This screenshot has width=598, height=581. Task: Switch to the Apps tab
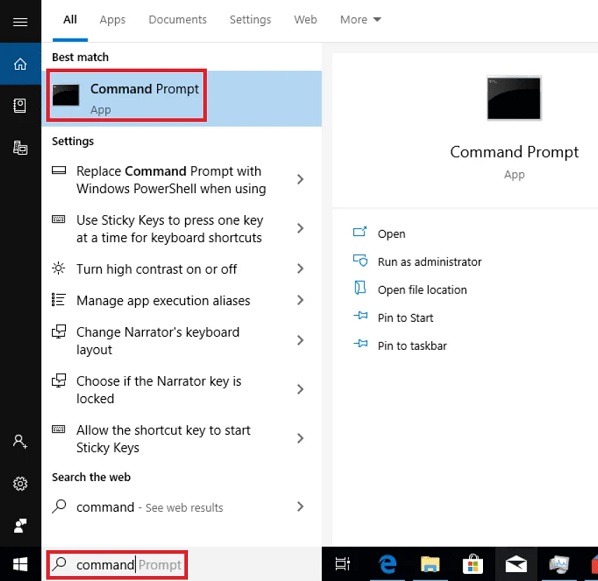[113, 19]
